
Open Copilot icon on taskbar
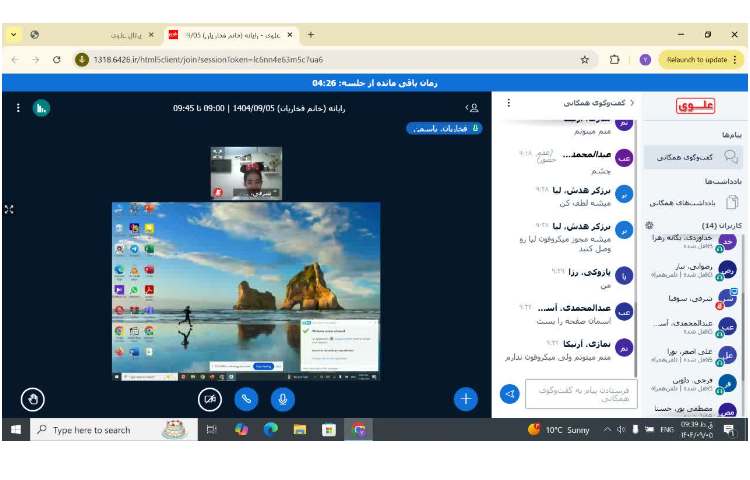[x=242, y=430]
